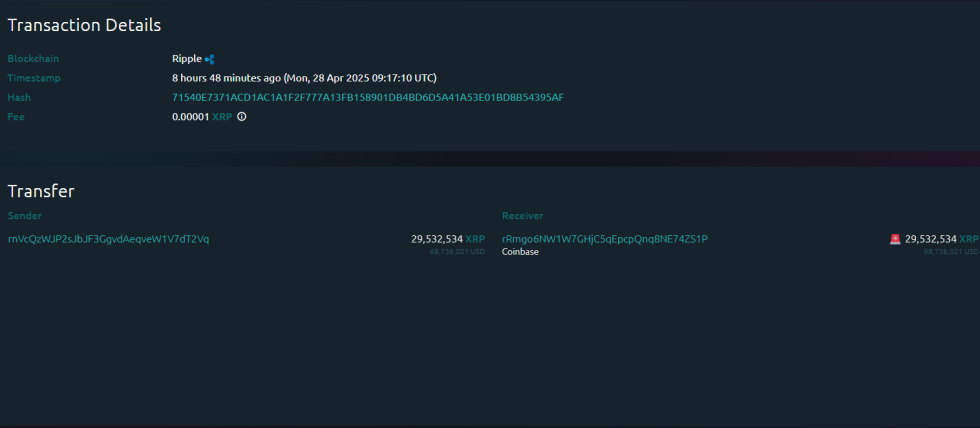Open the sender wallet address link
Image resolution: width=980 pixels, height=428 pixels.
[109, 239]
